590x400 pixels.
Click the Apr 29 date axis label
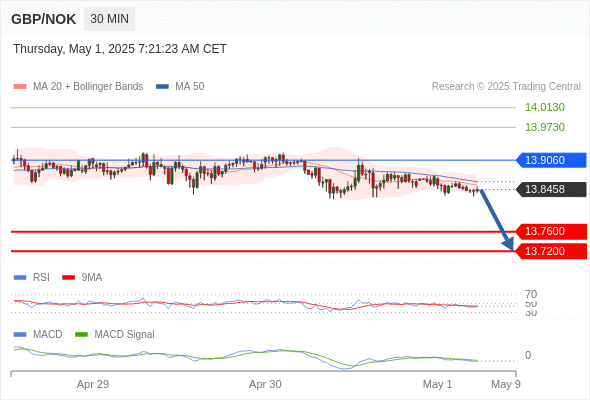pyautogui.click(x=93, y=384)
